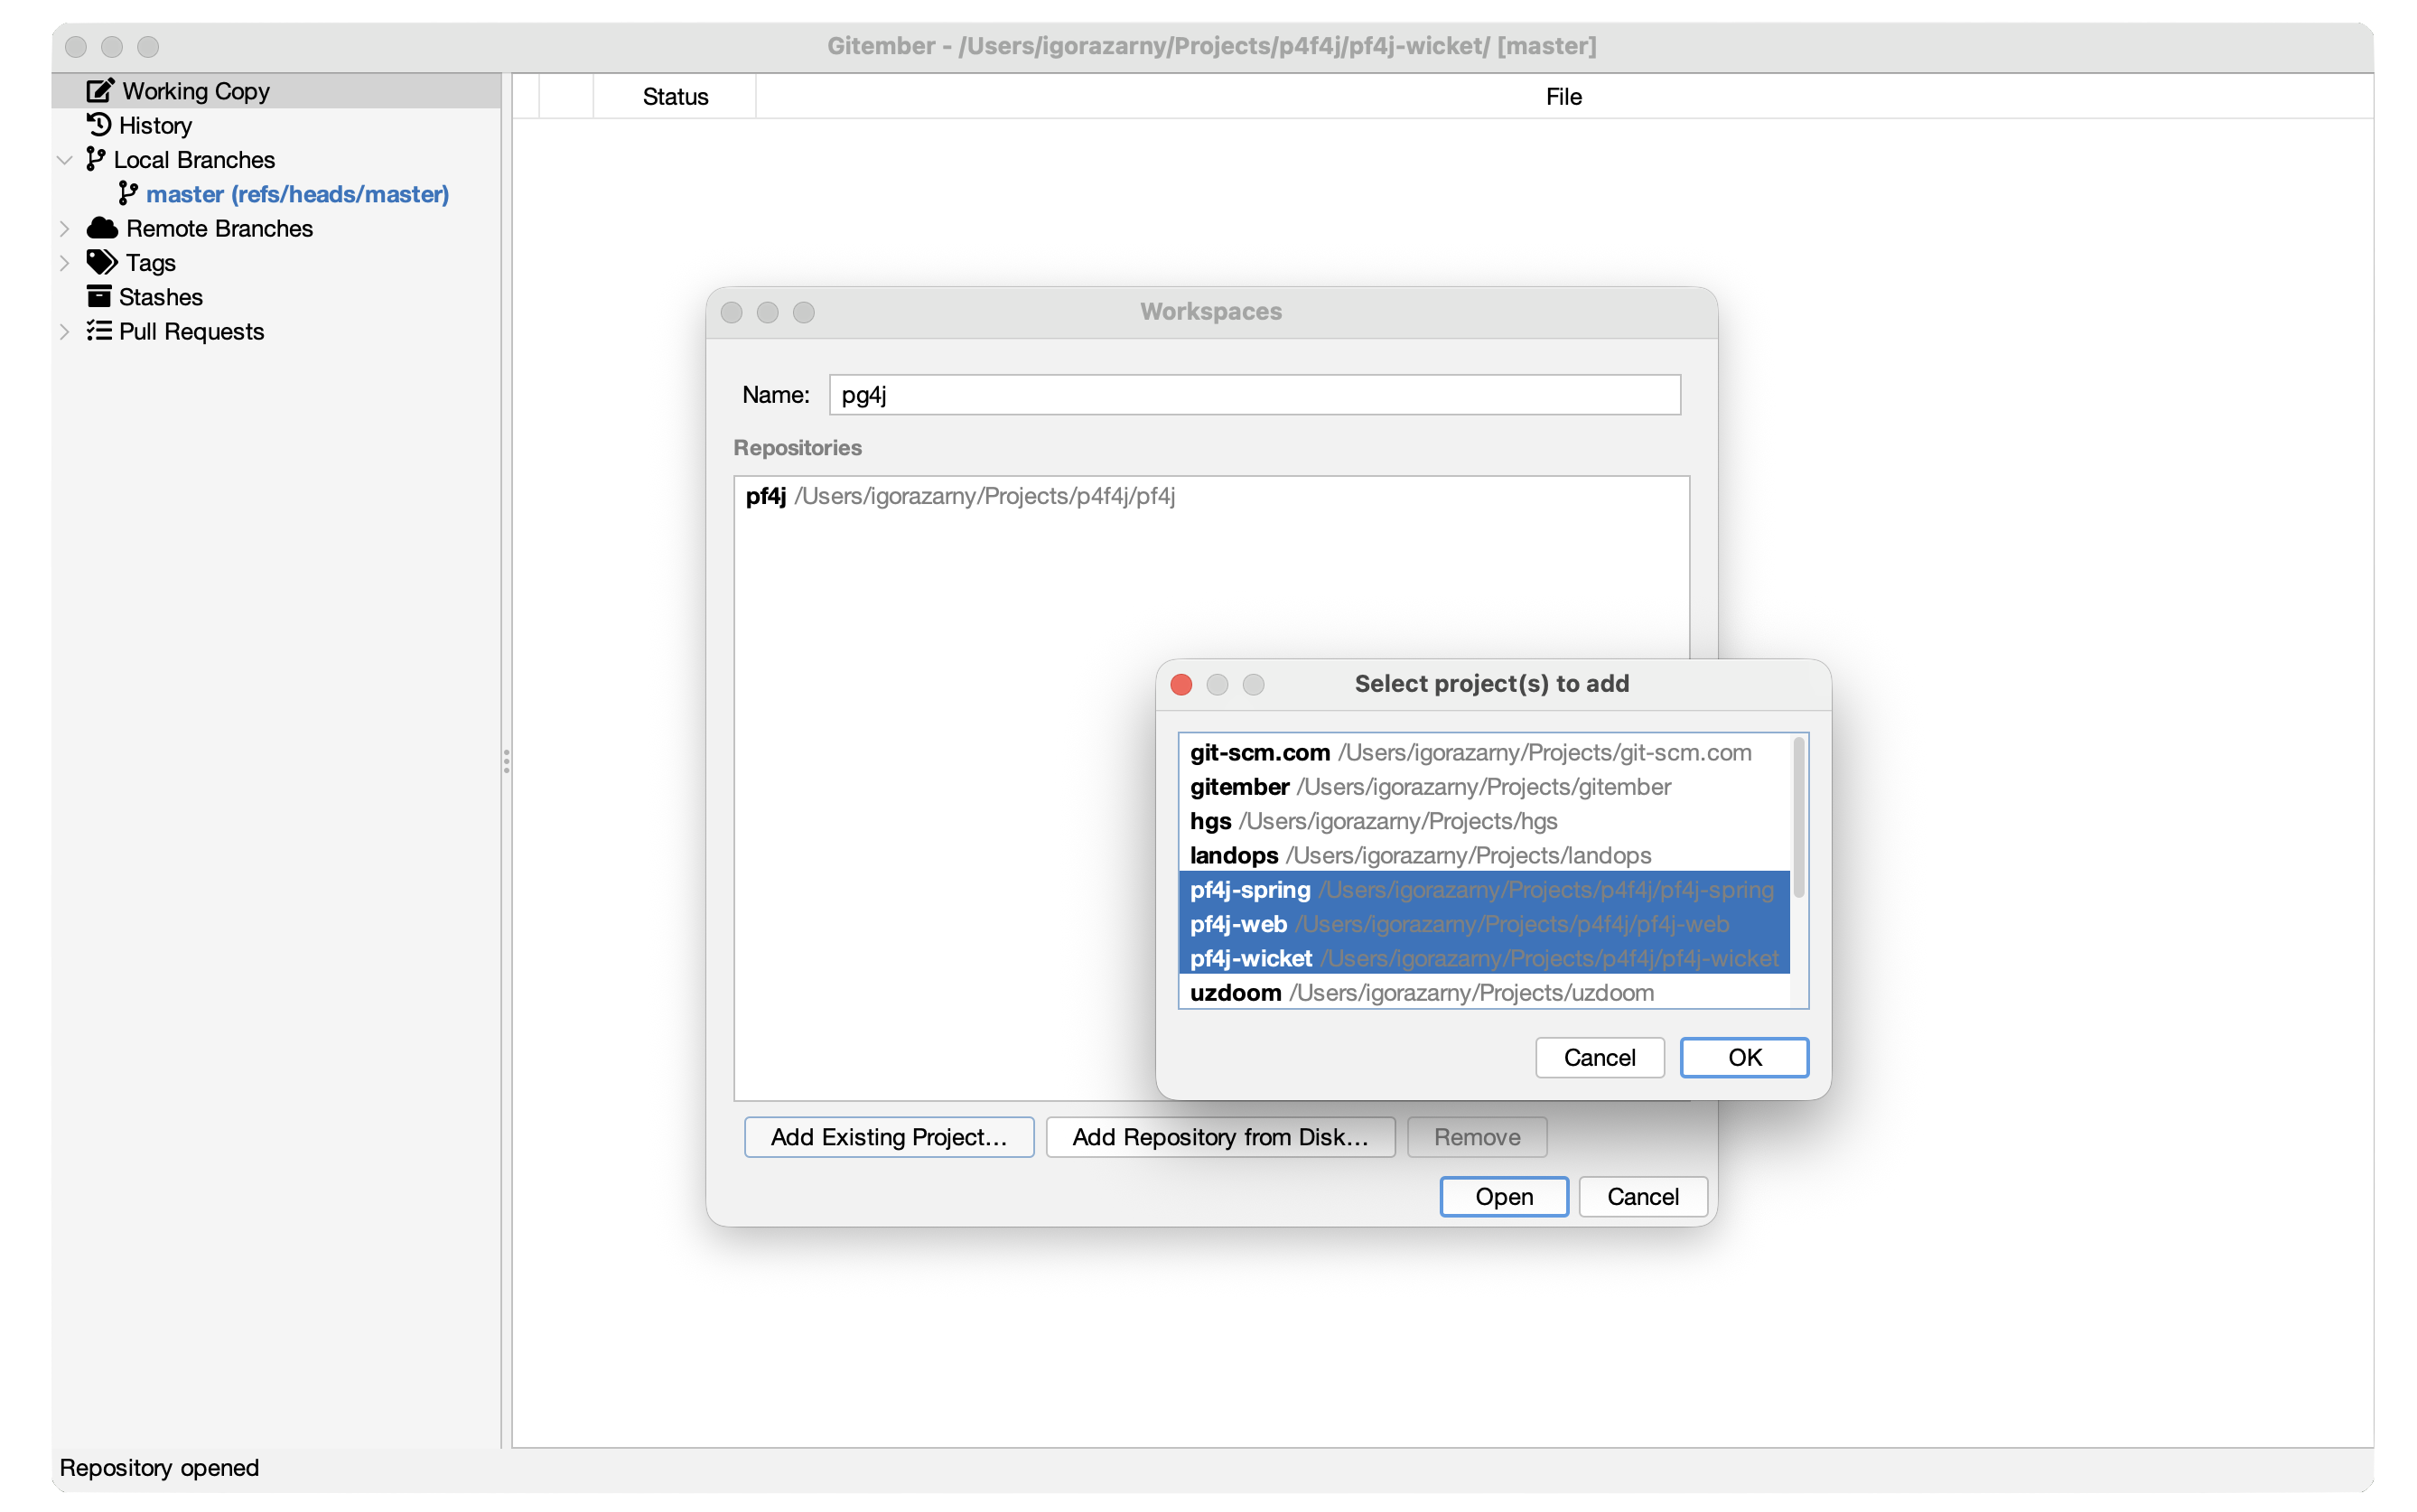Expand the Tags tree node
This screenshot has width=2417, height=1512.
coord(65,263)
